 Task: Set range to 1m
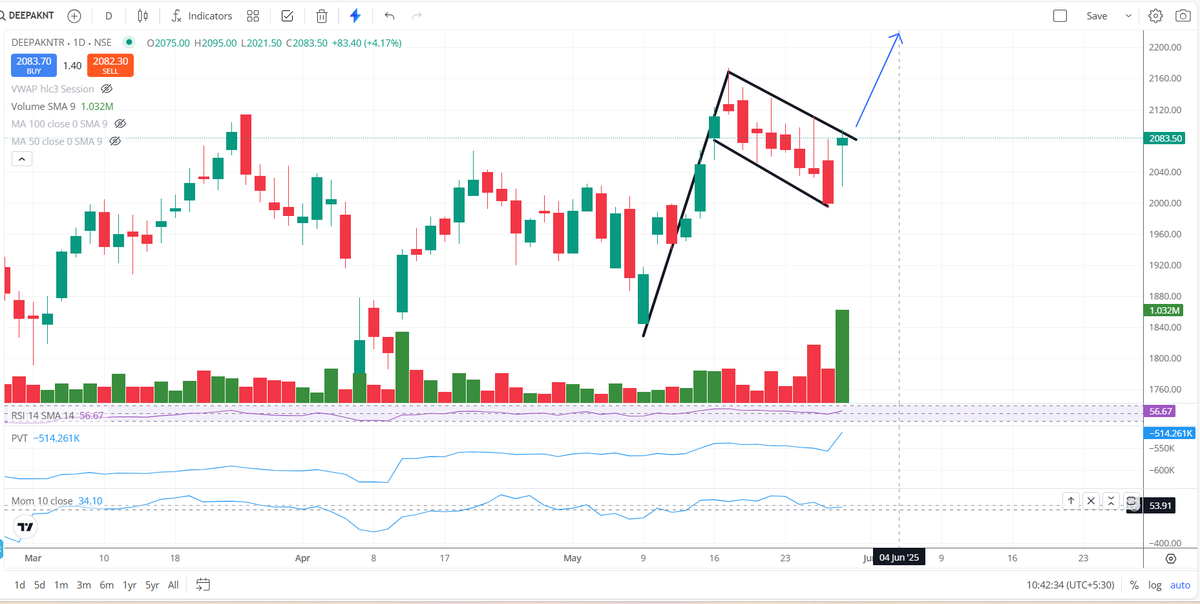61,585
